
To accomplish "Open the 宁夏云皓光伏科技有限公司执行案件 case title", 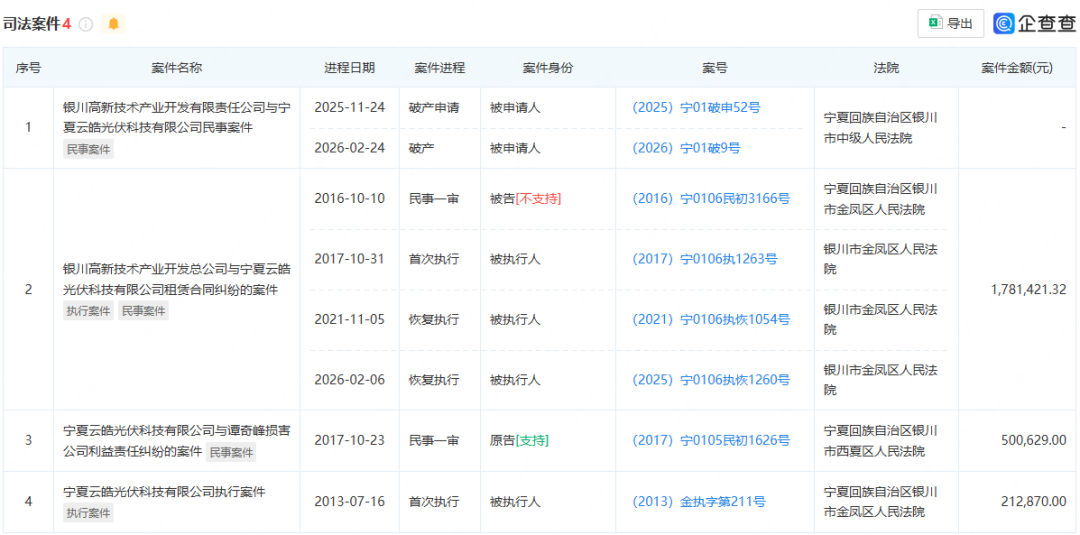I will pyautogui.click(x=164, y=492).
